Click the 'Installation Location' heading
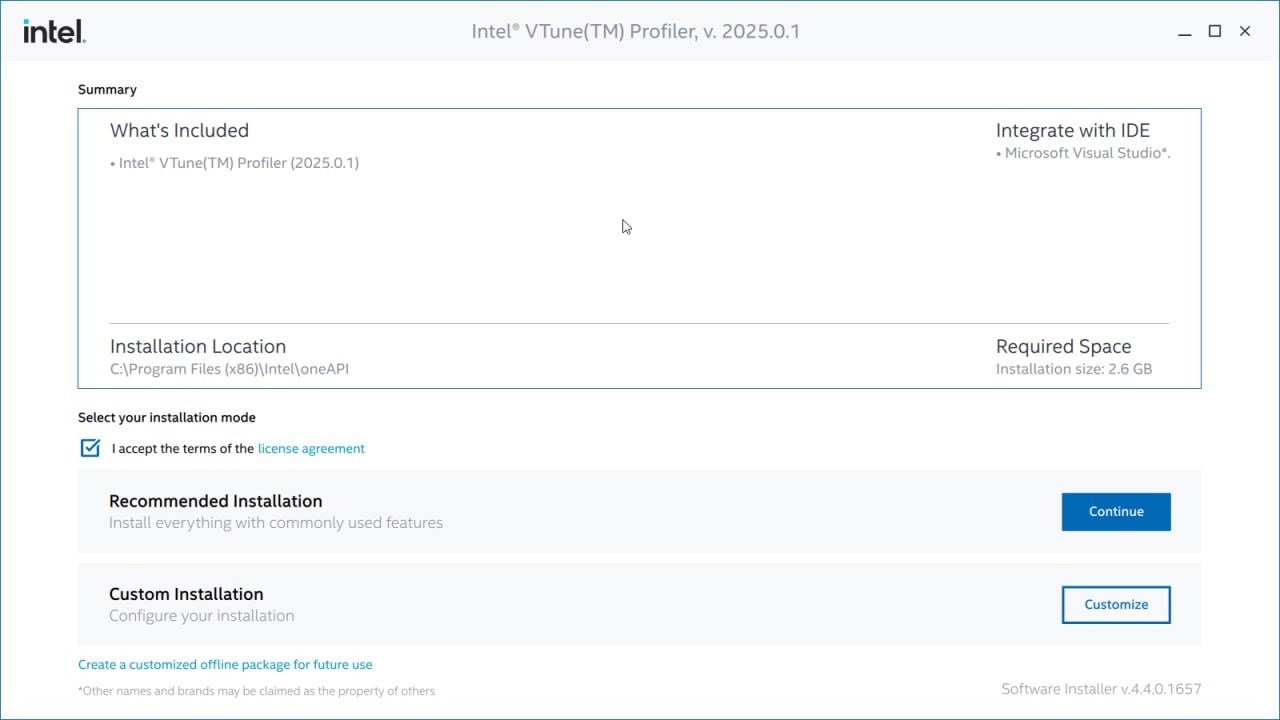 pos(198,346)
